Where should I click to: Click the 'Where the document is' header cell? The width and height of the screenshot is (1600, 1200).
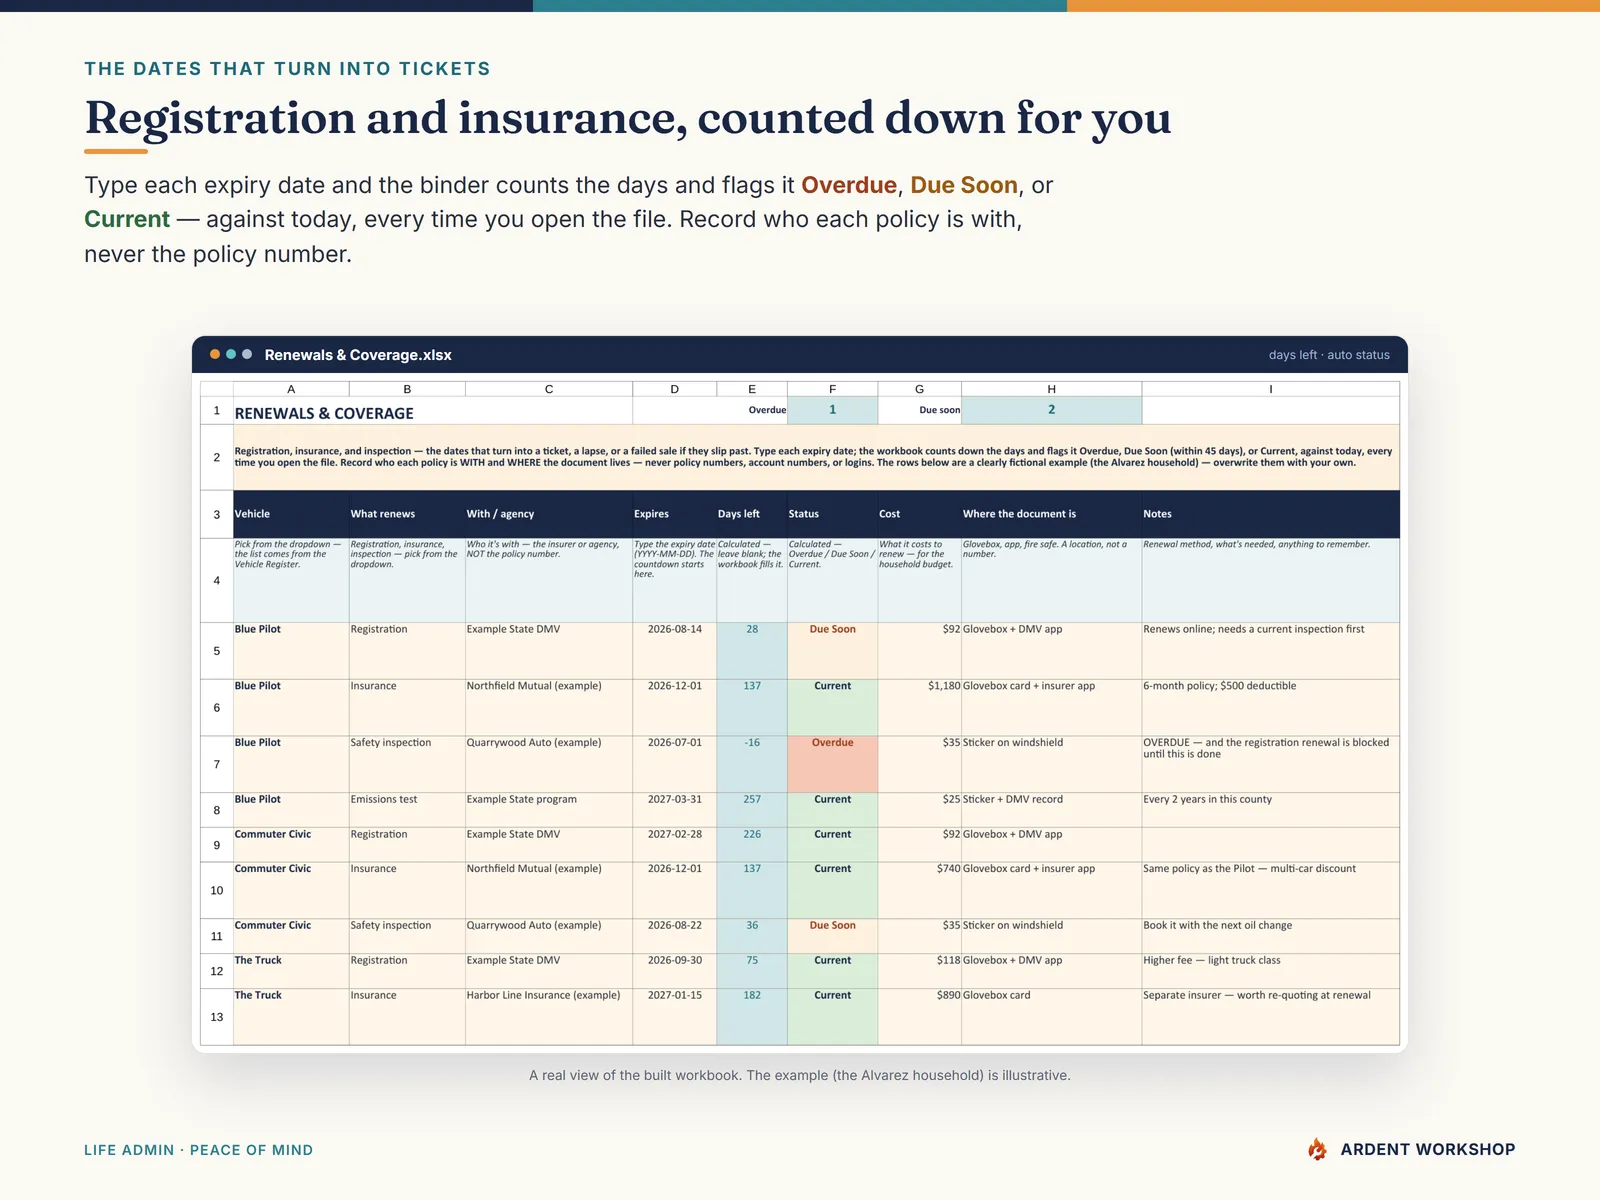pos(1051,514)
